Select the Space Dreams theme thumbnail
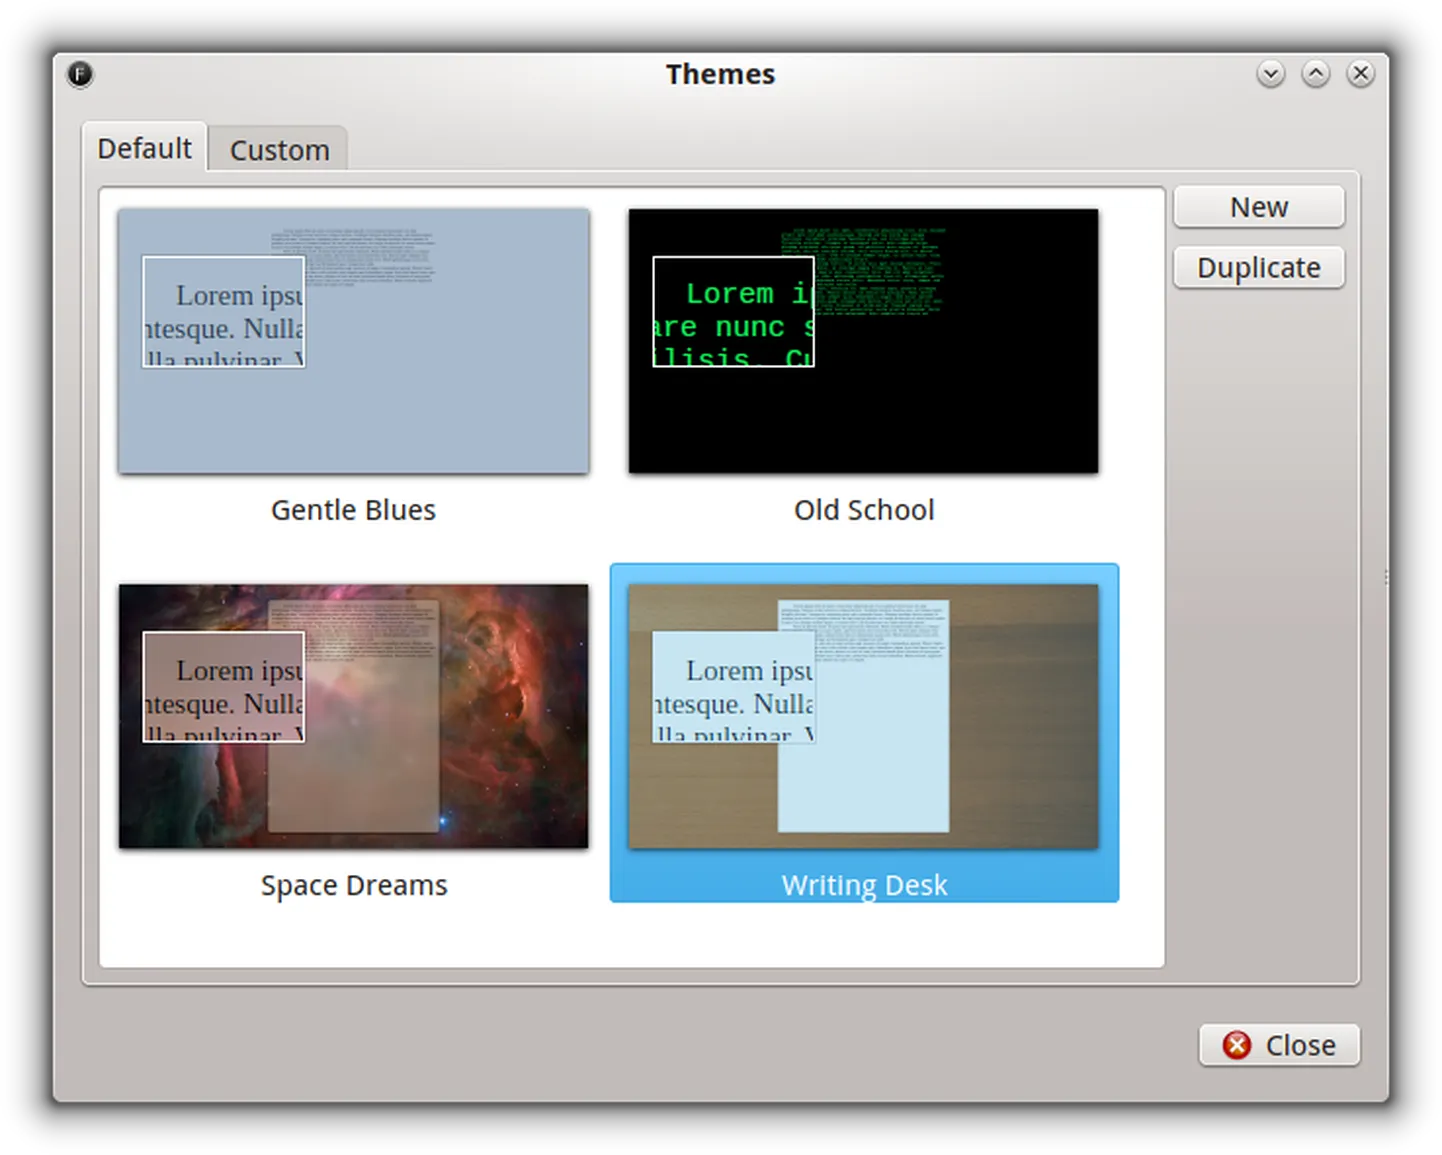The image size is (1442, 1155). coord(354,717)
